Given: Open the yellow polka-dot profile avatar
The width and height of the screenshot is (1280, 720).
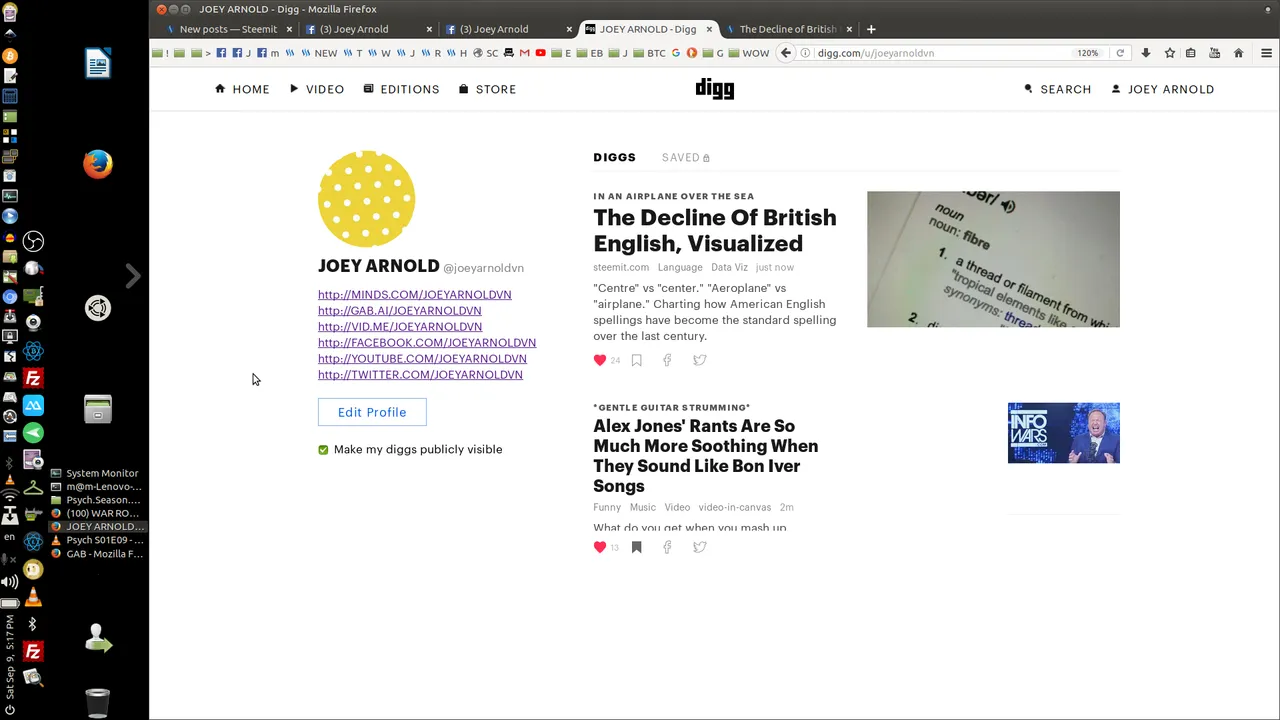Looking at the screenshot, I should pos(366,199).
